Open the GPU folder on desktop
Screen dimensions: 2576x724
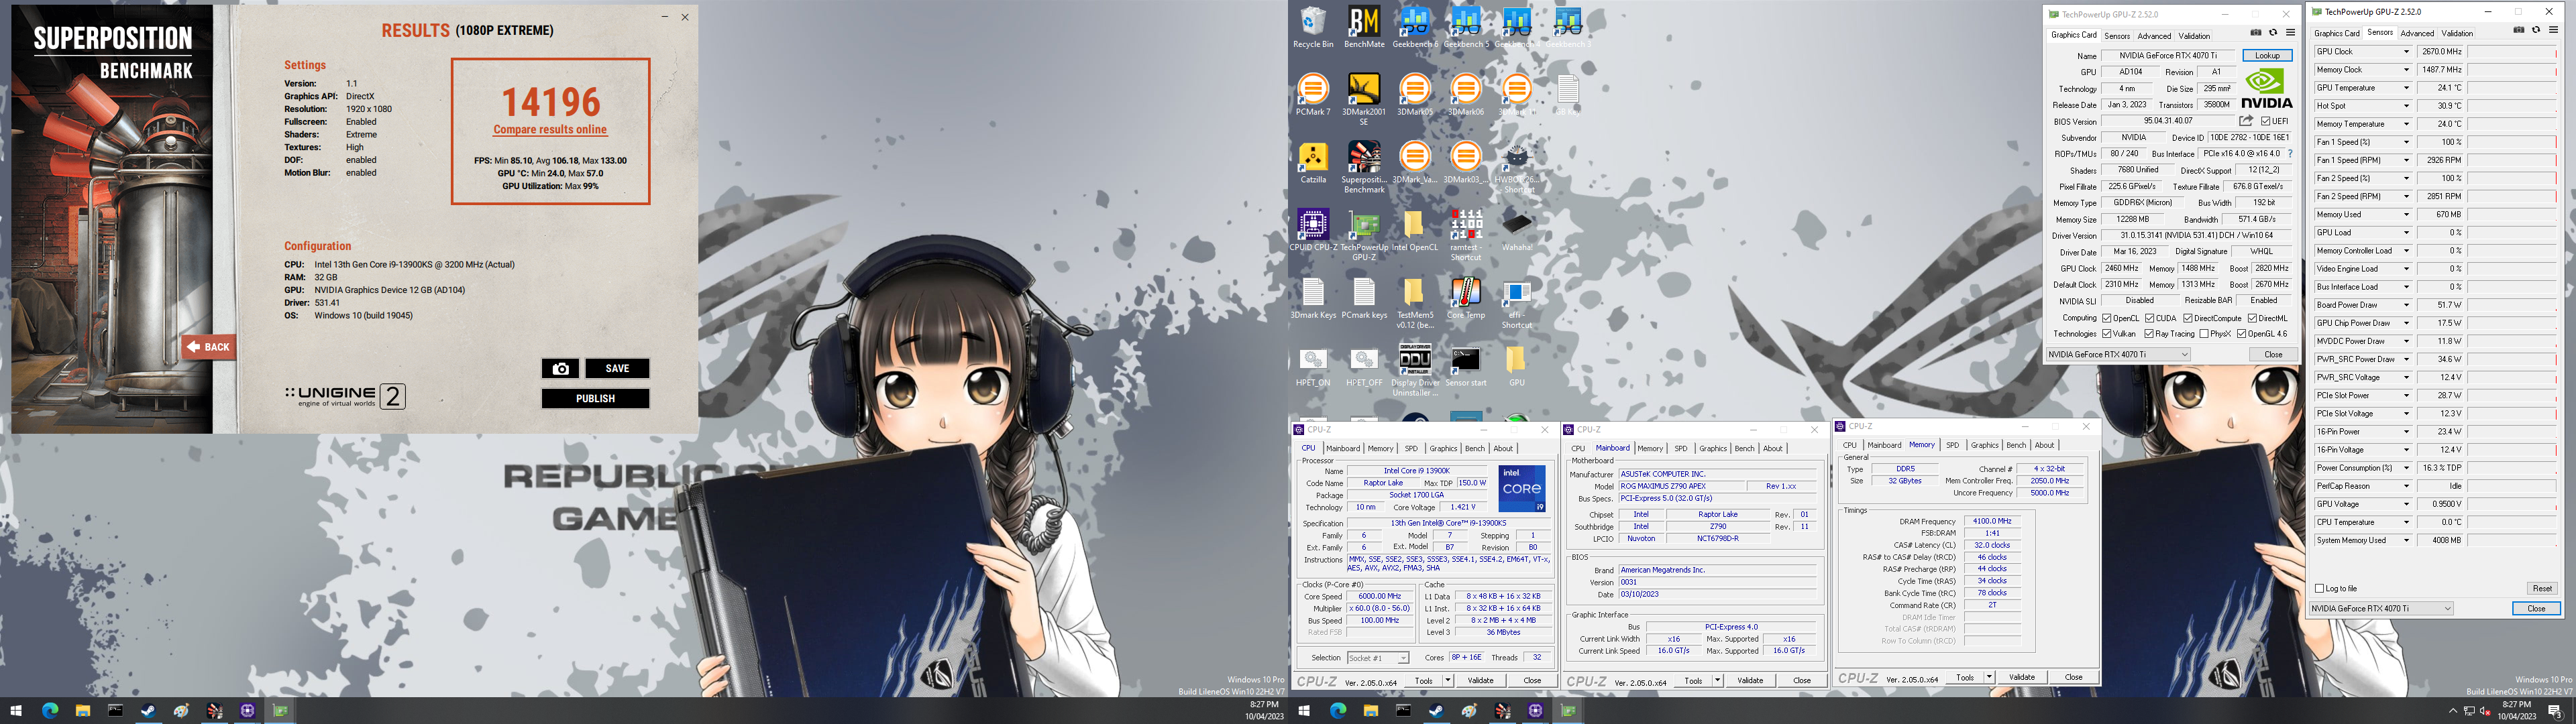[1517, 366]
